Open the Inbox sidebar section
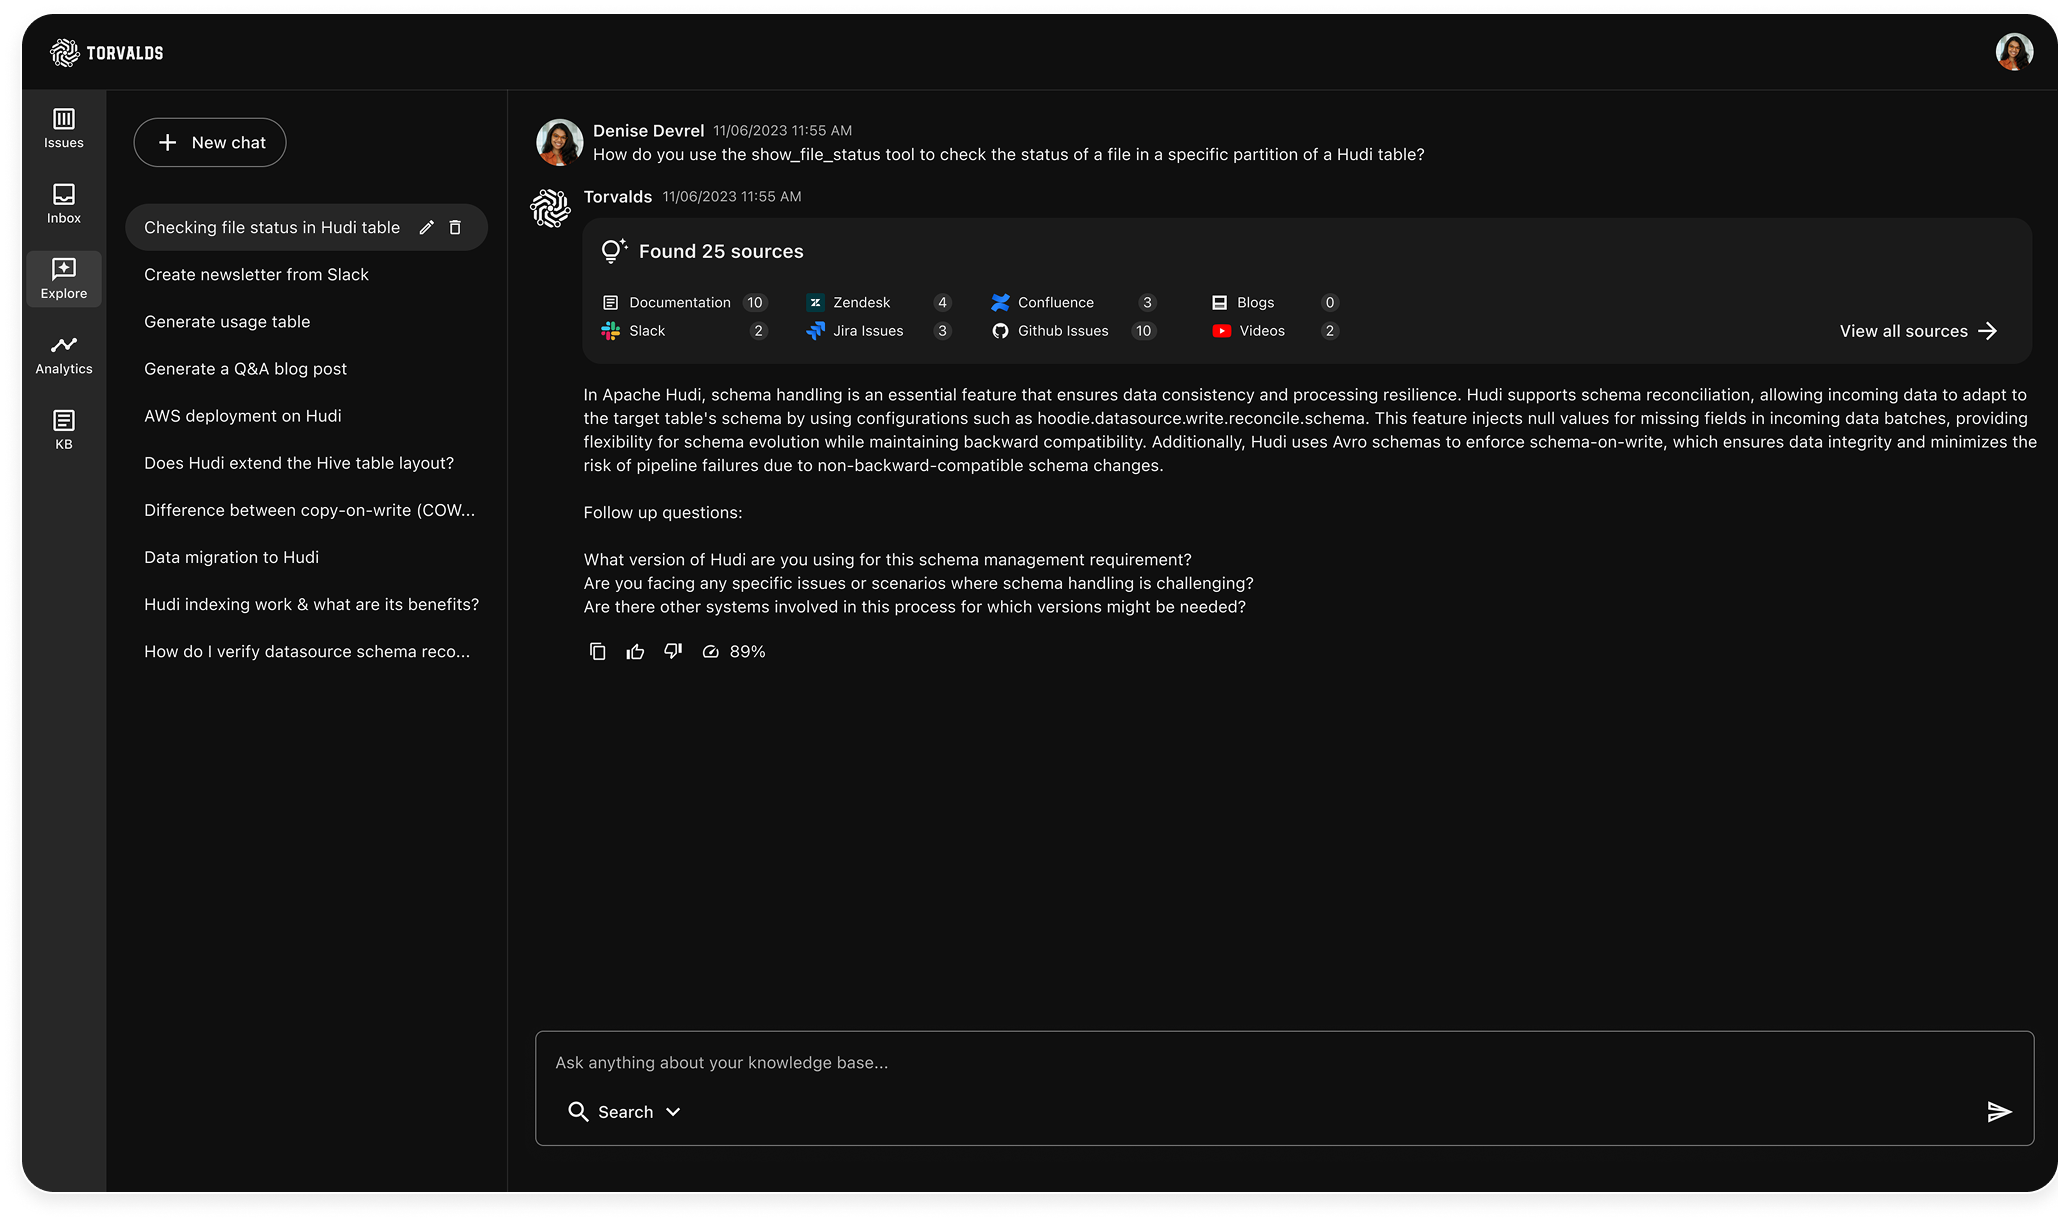This screenshot has width=2058, height=1222. (63, 204)
